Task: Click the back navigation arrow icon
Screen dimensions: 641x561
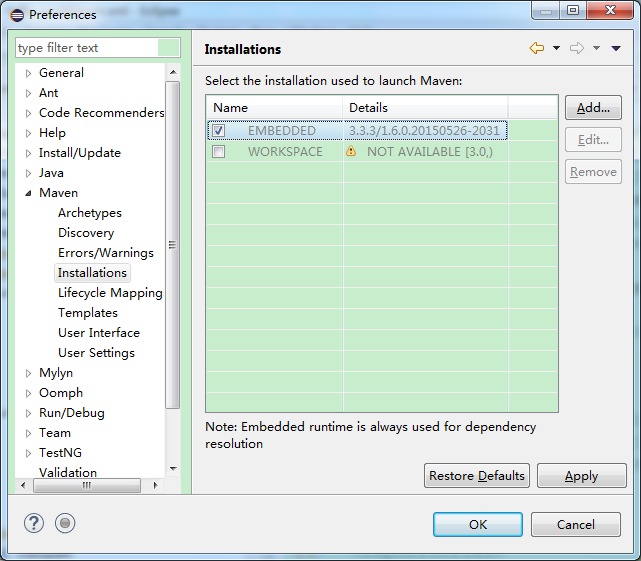Action: coord(537,48)
